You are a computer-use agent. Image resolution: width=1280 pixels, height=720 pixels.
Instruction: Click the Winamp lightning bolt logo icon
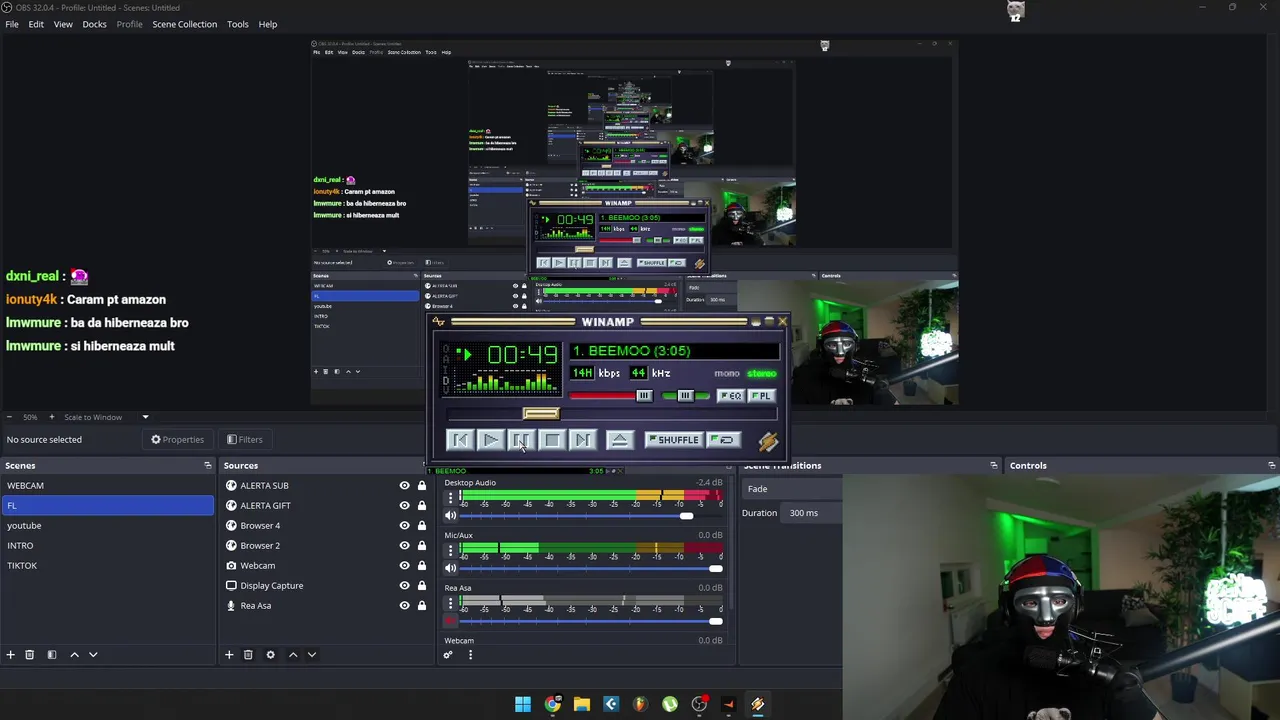coord(768,441)
